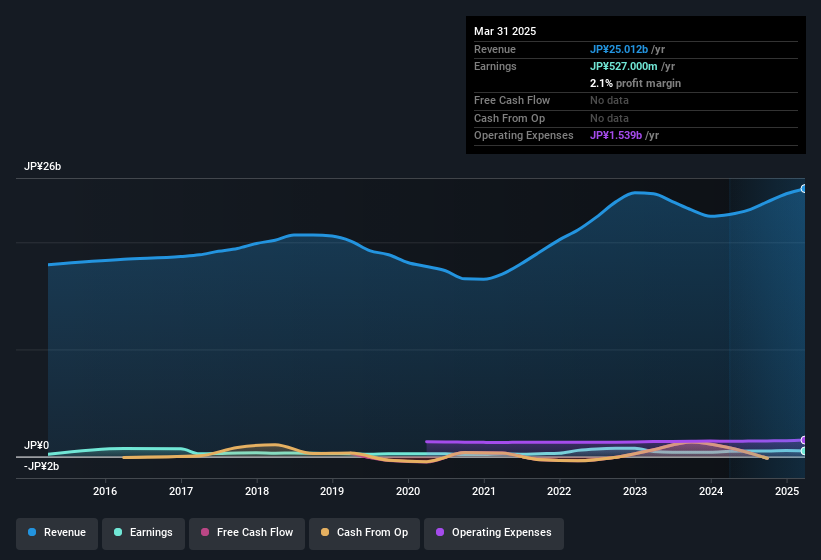Screen dimensions: 821x560
Task: Toggle the Revenue series legend button
Action: (57, 534)
